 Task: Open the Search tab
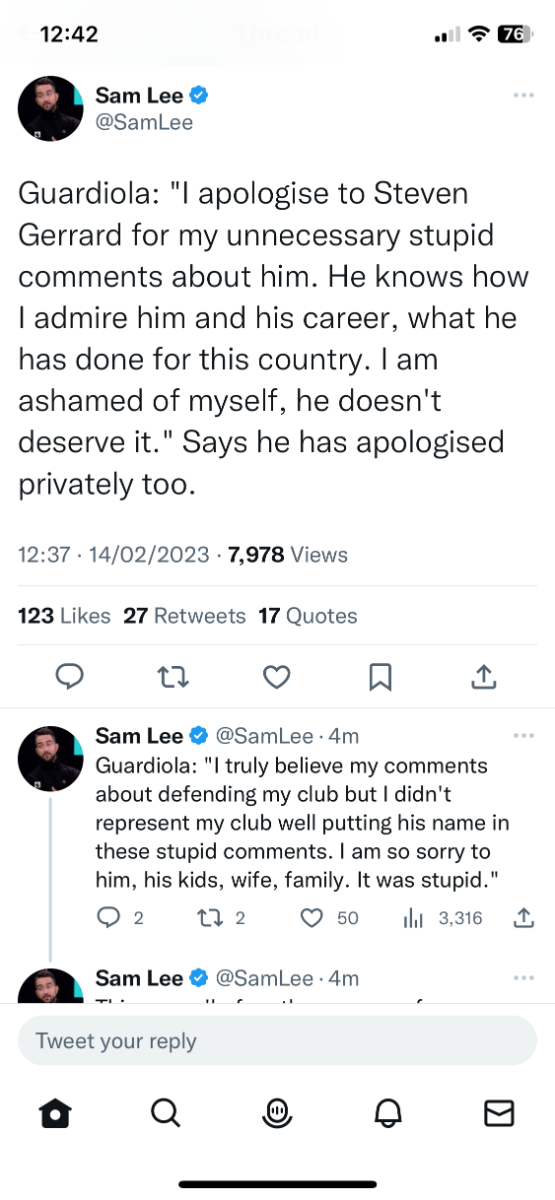click(x=166, y=1112)
